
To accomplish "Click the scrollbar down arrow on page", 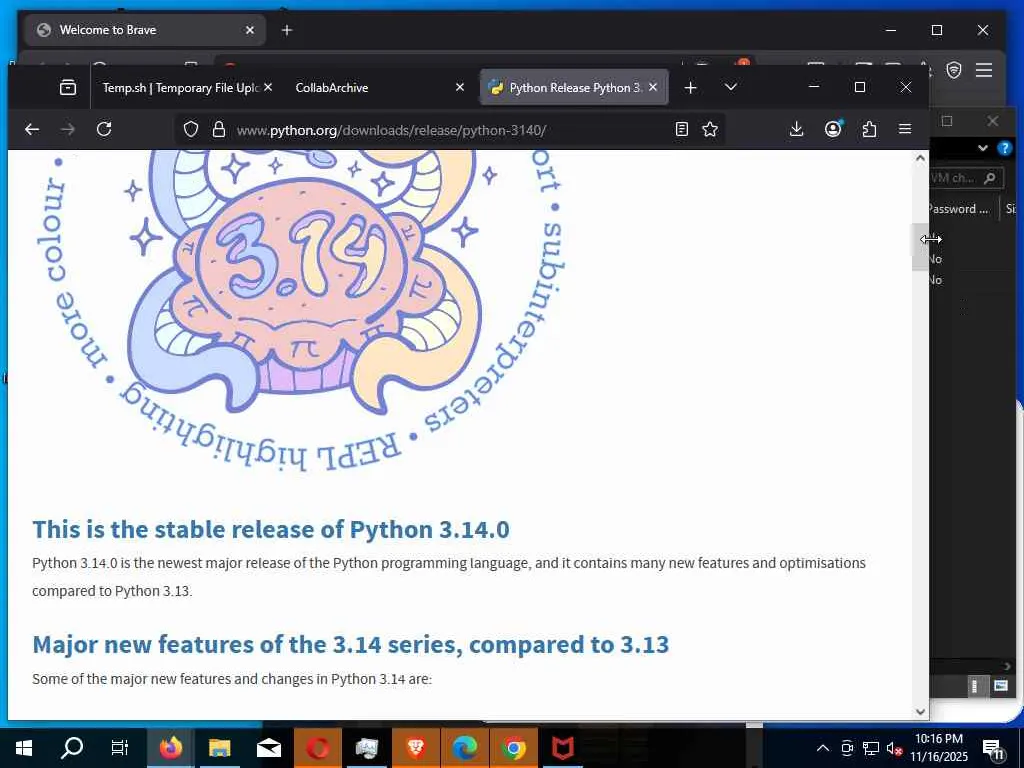I will click(x=920, y=711).
